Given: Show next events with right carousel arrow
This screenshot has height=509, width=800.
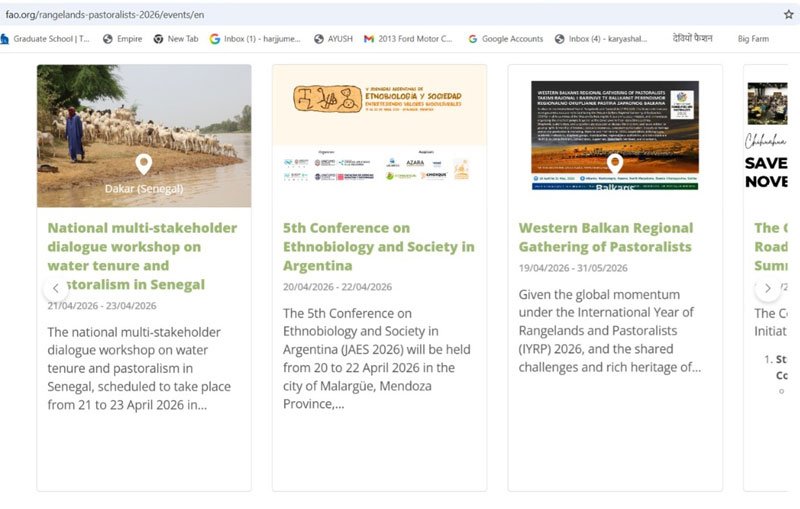Looking at the screenshot, I should point(767,289).
